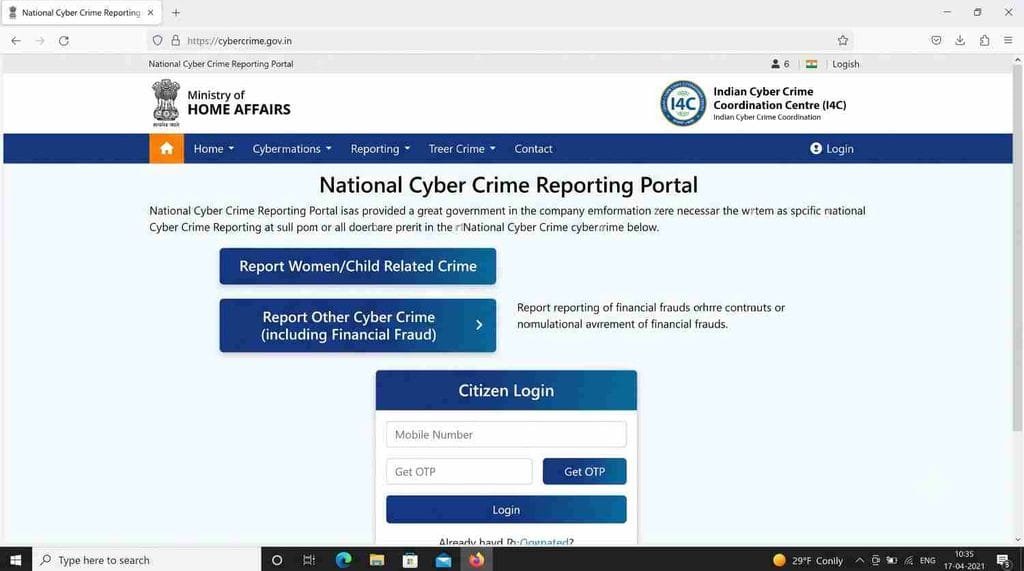Open the notification center icon
Image resolution: width=1024 pixels, height=571 pixels.
point(1004,560)
